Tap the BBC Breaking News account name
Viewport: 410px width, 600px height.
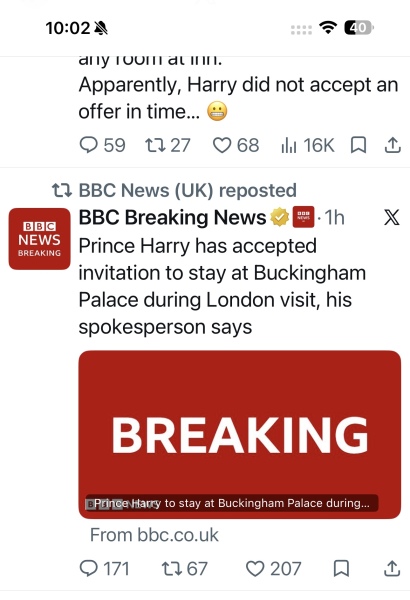[x=172, y=217]
